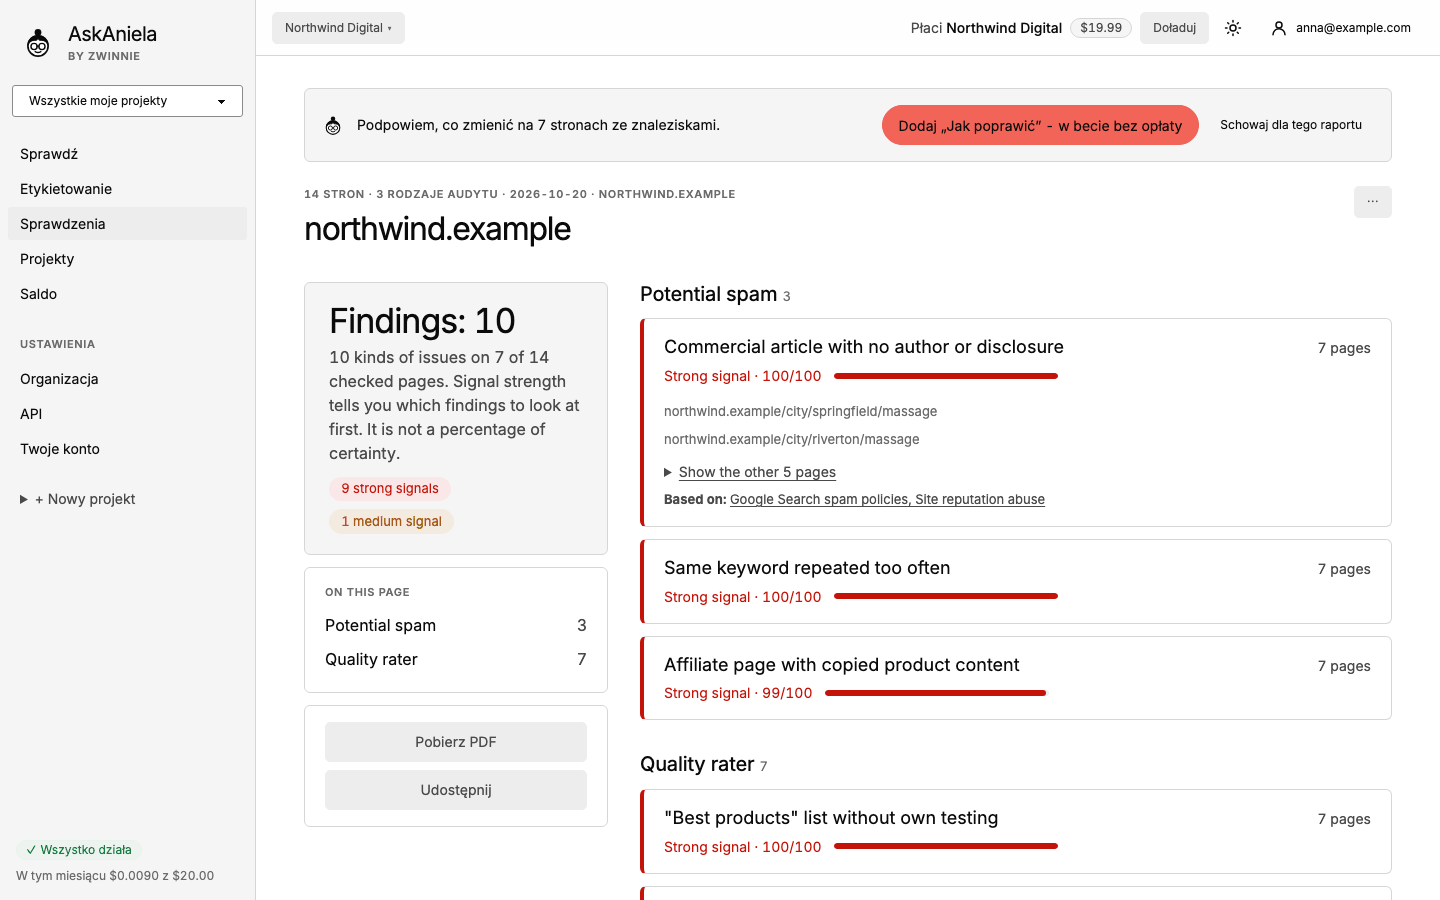The height and width of the screenshot is (900, 1440).
Task: Click the Udostępnij share button
Action: (456, 790)
